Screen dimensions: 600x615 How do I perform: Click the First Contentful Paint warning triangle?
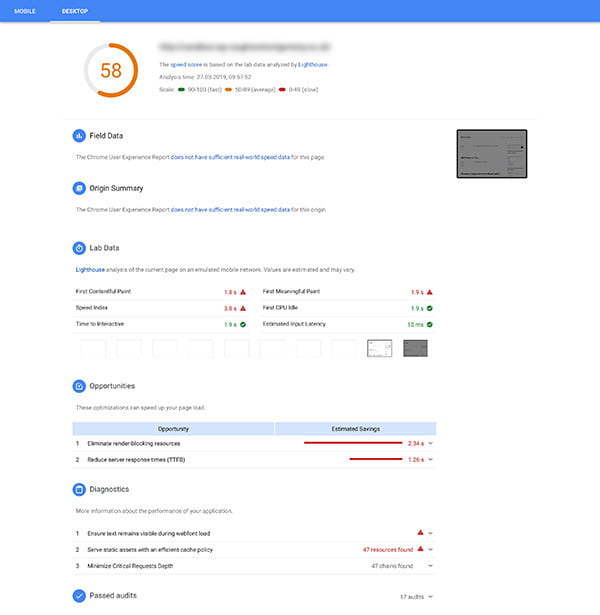tap(243, 292)
